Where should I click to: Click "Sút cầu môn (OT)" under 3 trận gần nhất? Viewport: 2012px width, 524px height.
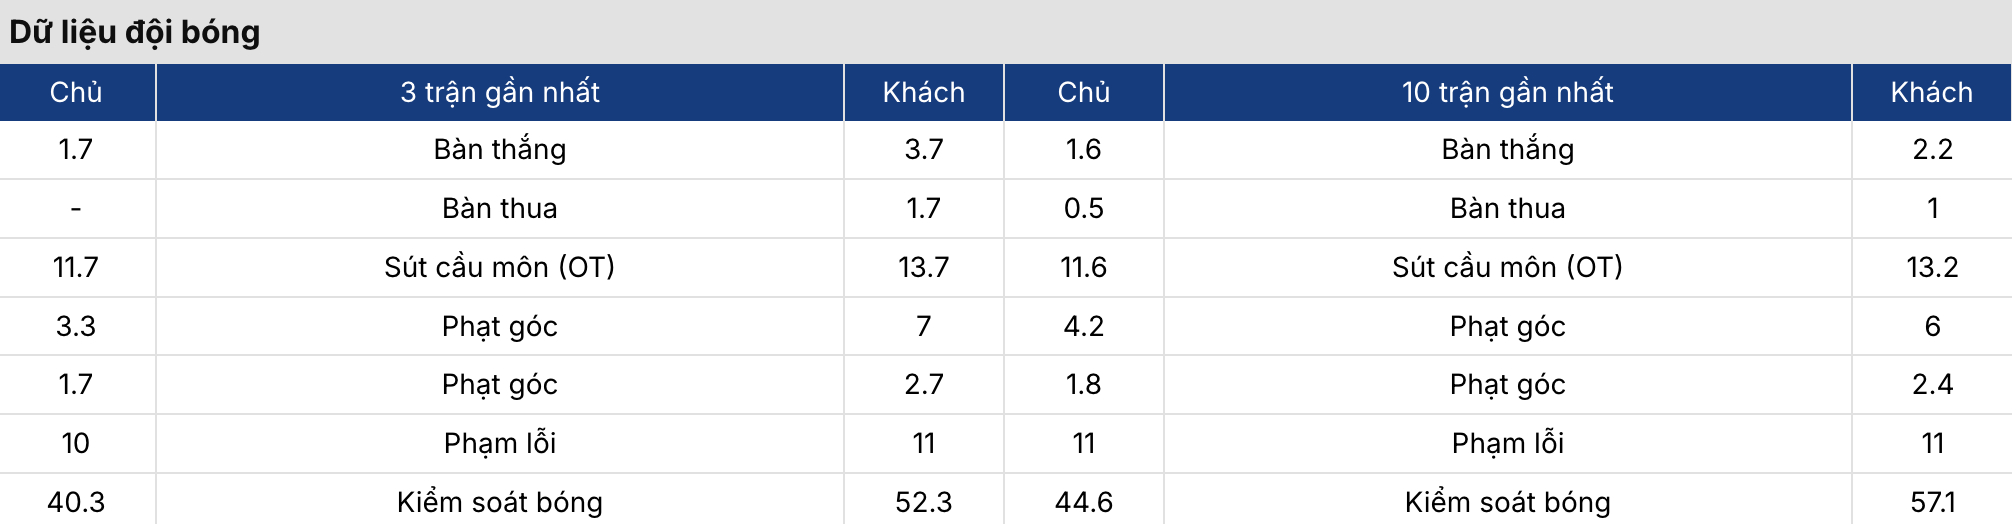point(500,267)
